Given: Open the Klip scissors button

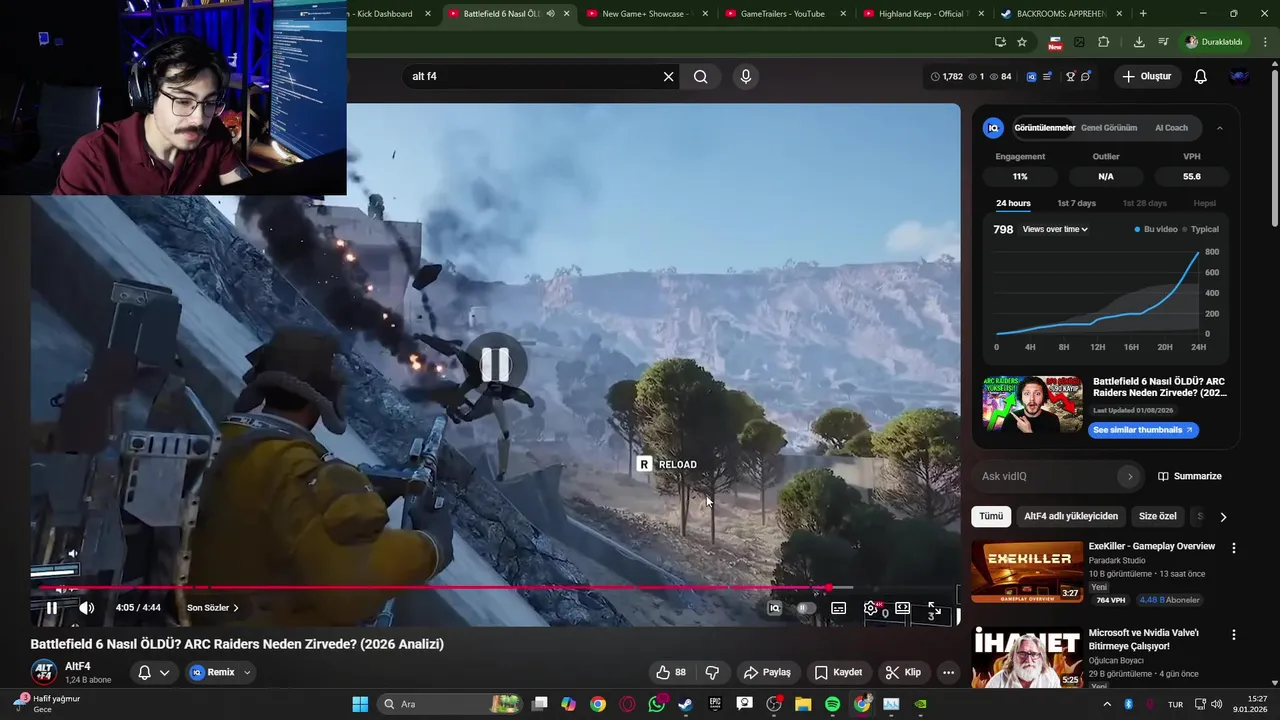Looking at the screenshot, I should click(x=903, y=672).
